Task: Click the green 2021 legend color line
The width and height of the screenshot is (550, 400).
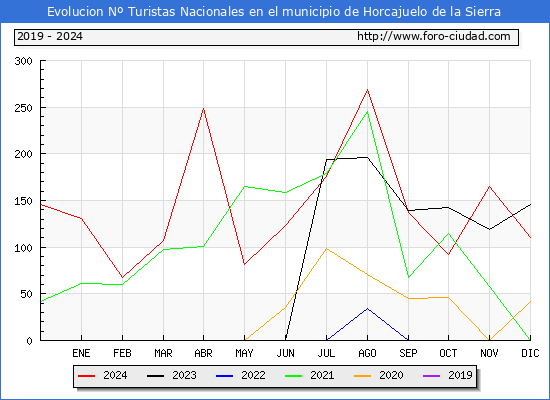Action: point(294,376)
